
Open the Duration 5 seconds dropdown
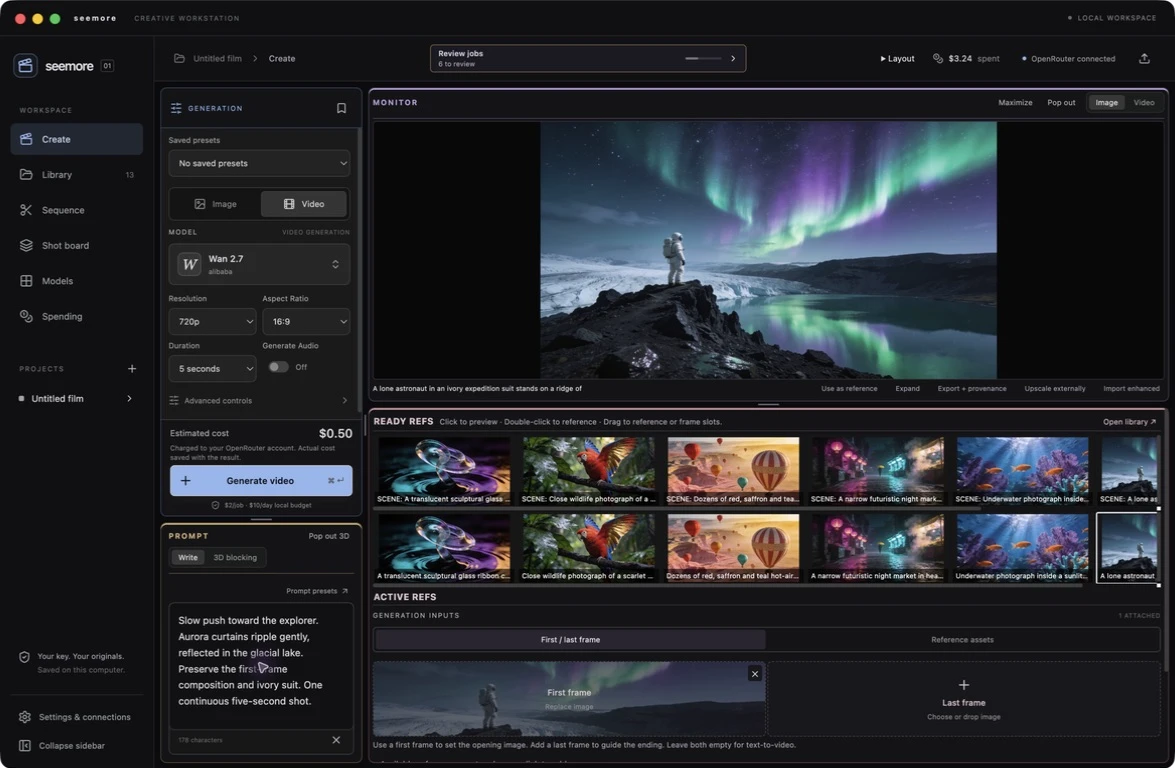(x=212, y=369)
